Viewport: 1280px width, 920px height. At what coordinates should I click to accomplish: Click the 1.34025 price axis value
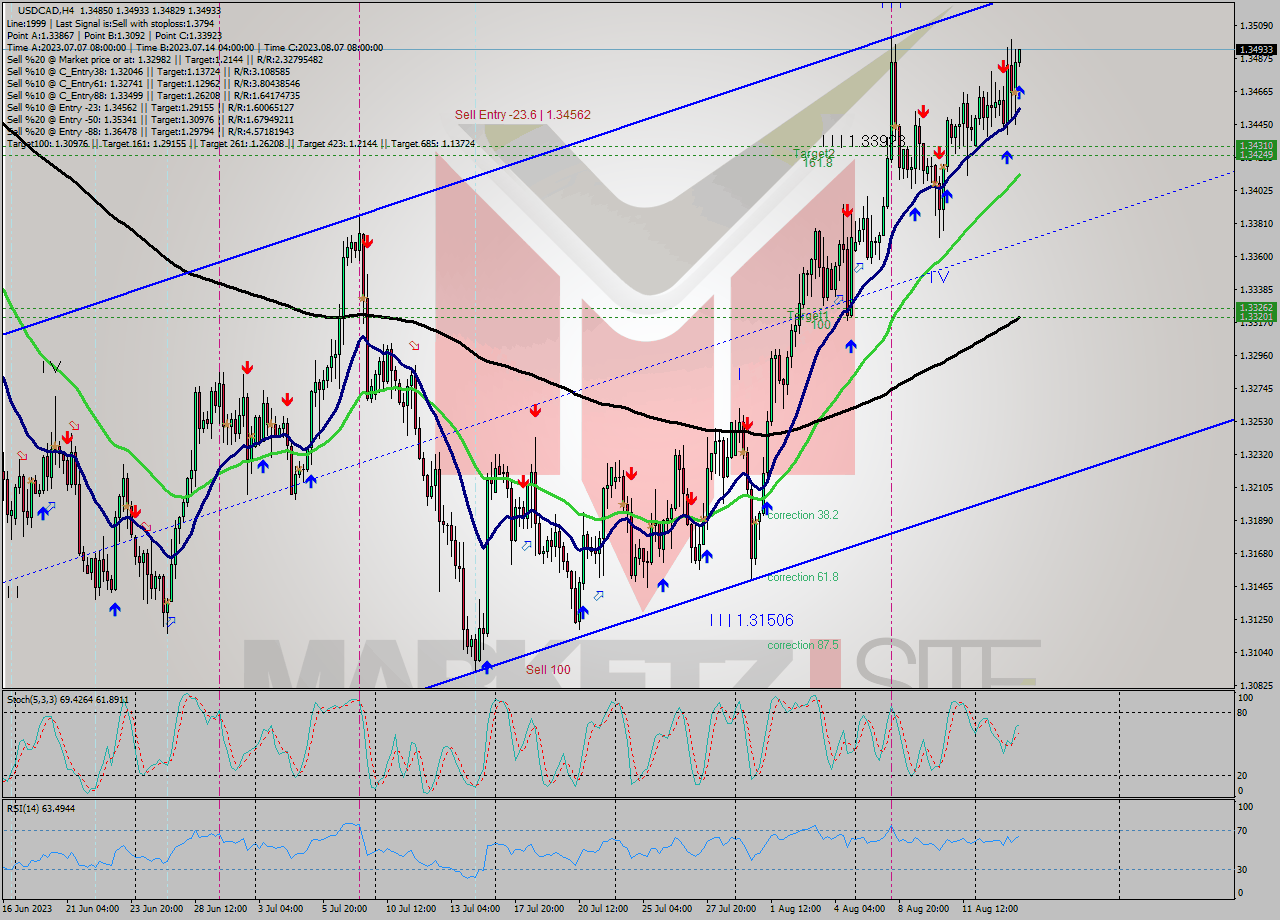point(1255,190)
